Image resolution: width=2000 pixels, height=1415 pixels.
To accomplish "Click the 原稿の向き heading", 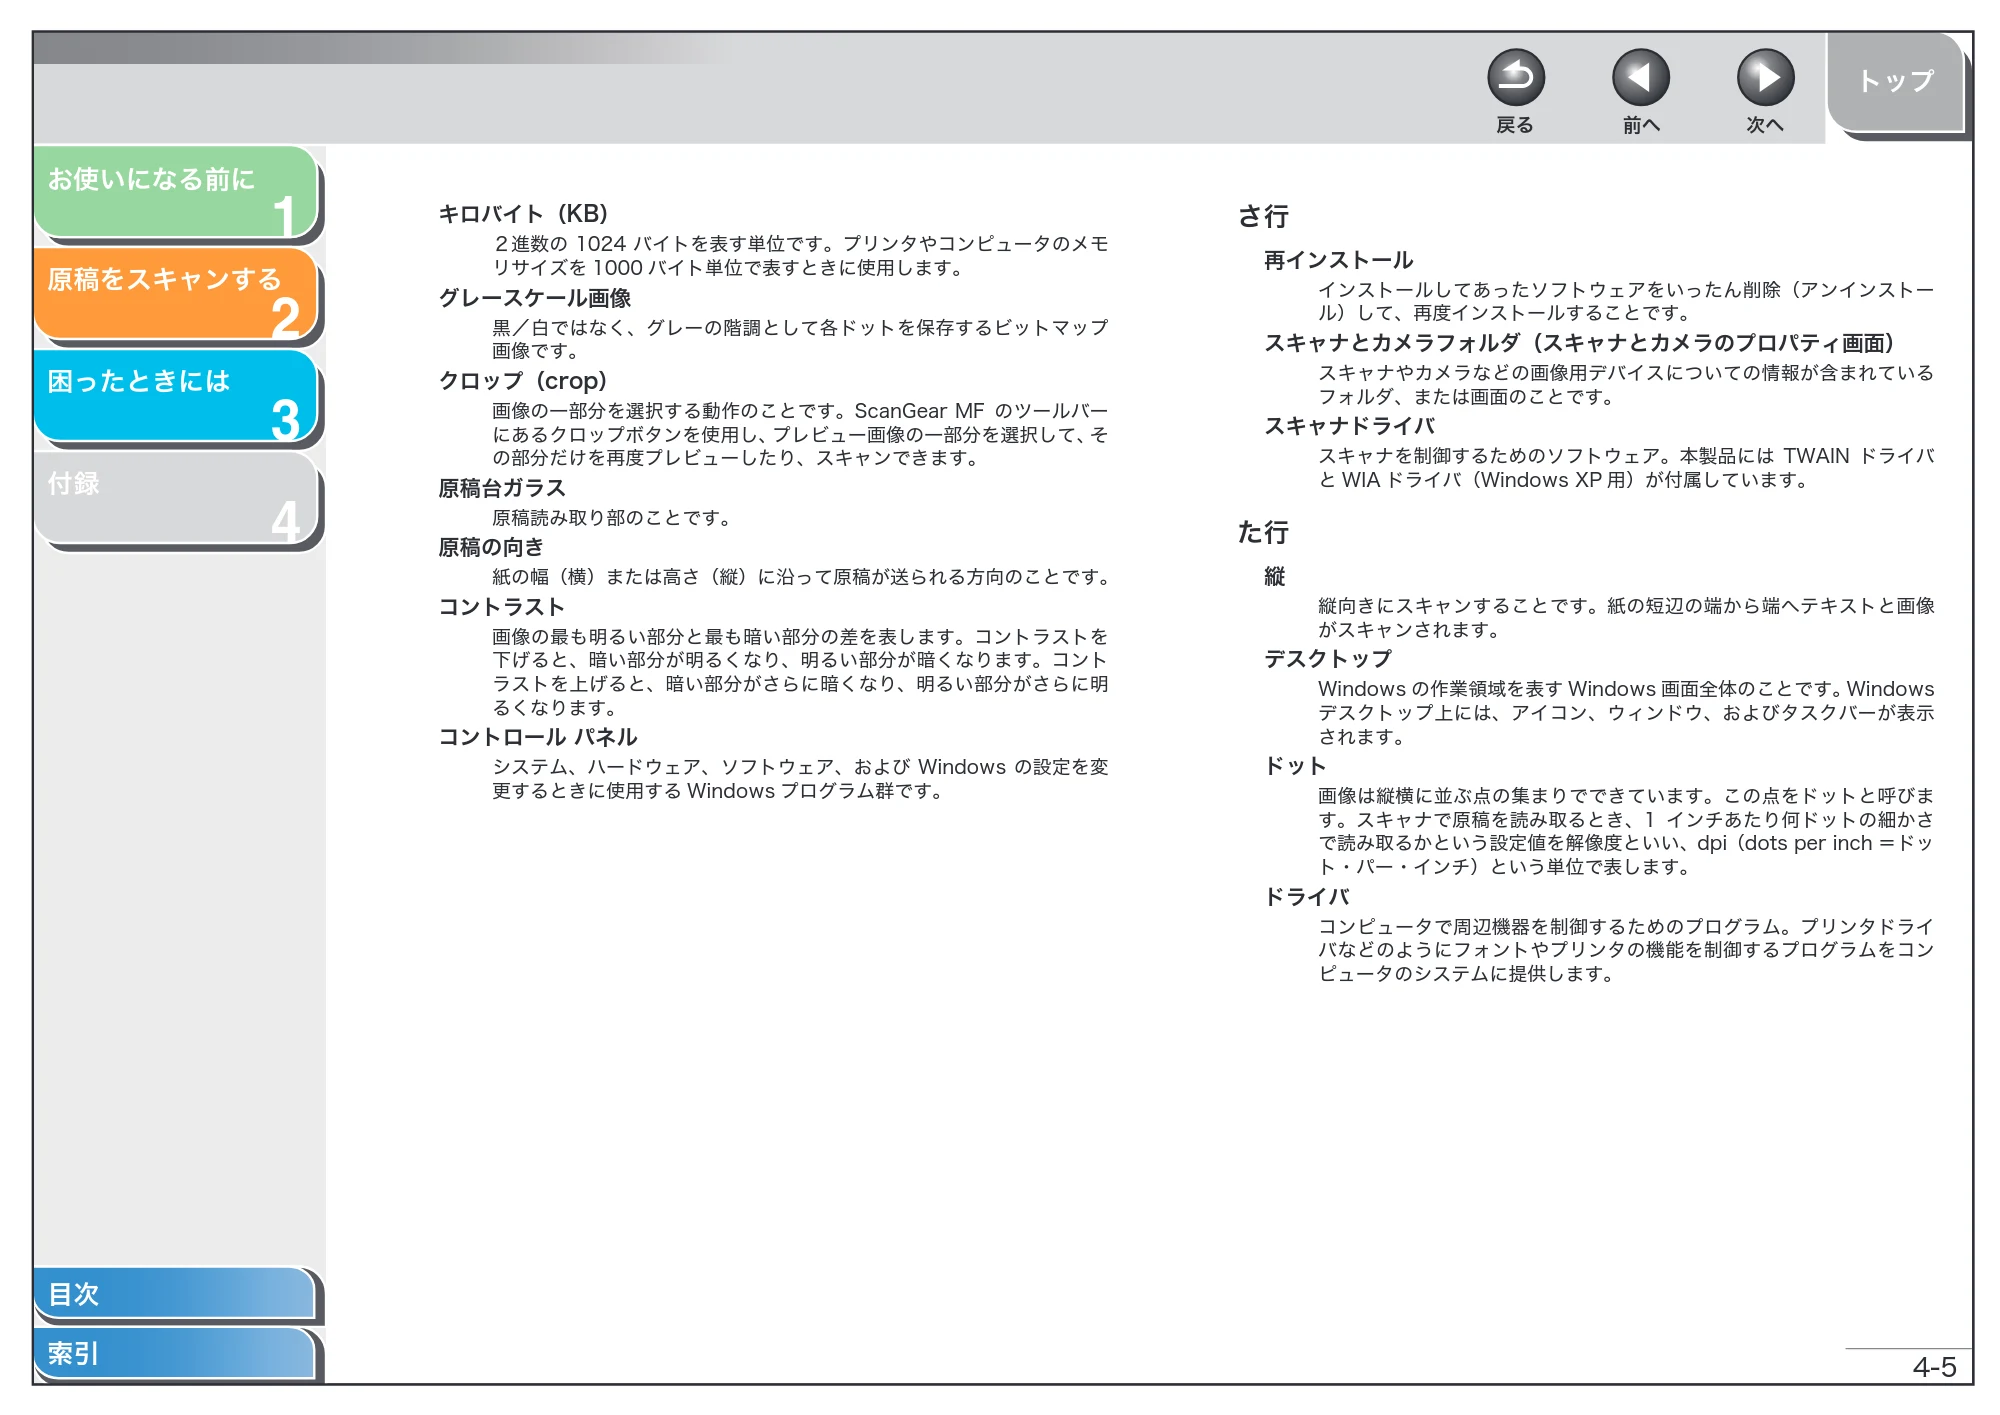I will (x=491, y=547).
